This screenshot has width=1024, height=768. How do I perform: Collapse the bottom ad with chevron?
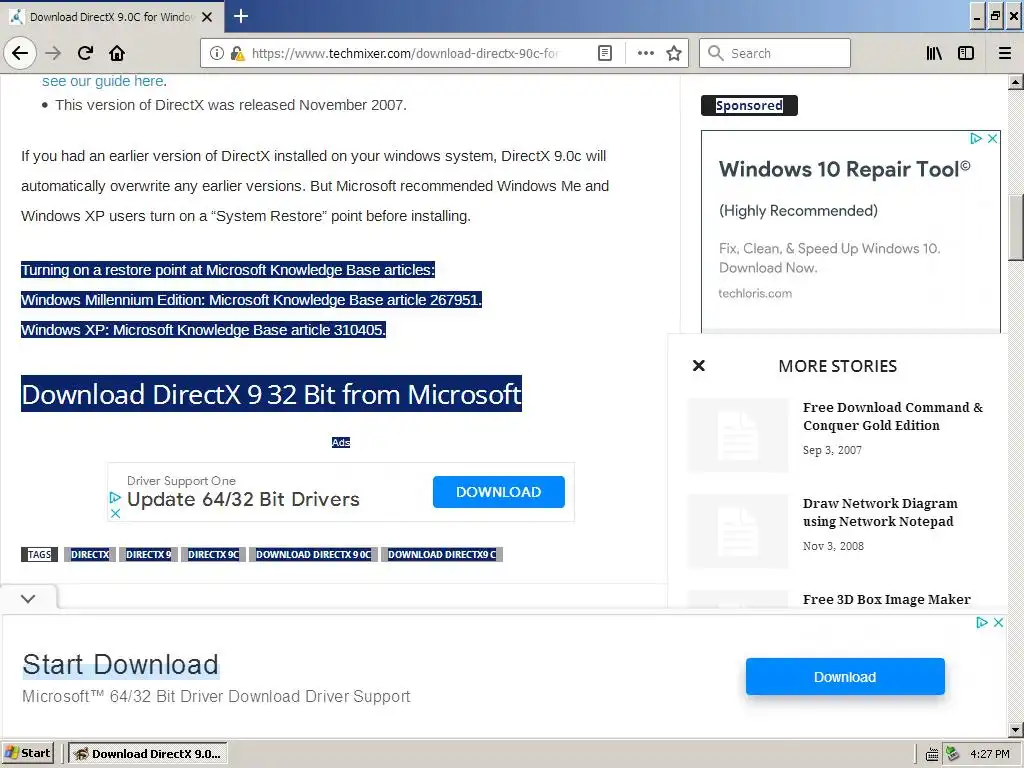tap(28, 598)
